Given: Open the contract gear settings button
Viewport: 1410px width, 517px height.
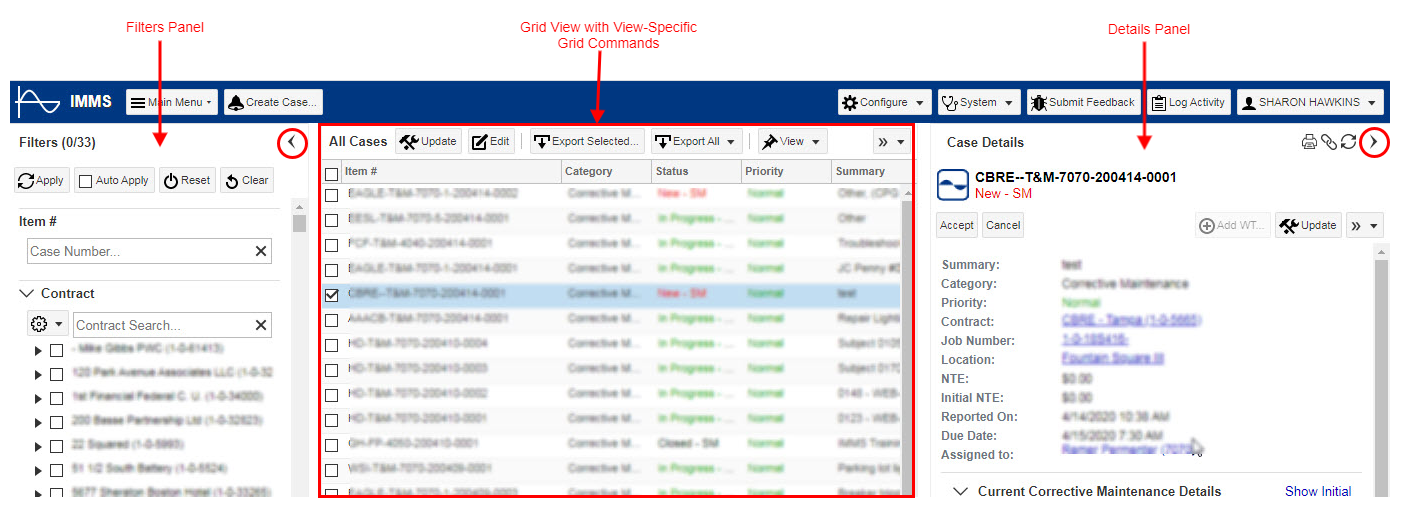Looking at the screenshot, I should pyautogui.click(x=47, y=325).
